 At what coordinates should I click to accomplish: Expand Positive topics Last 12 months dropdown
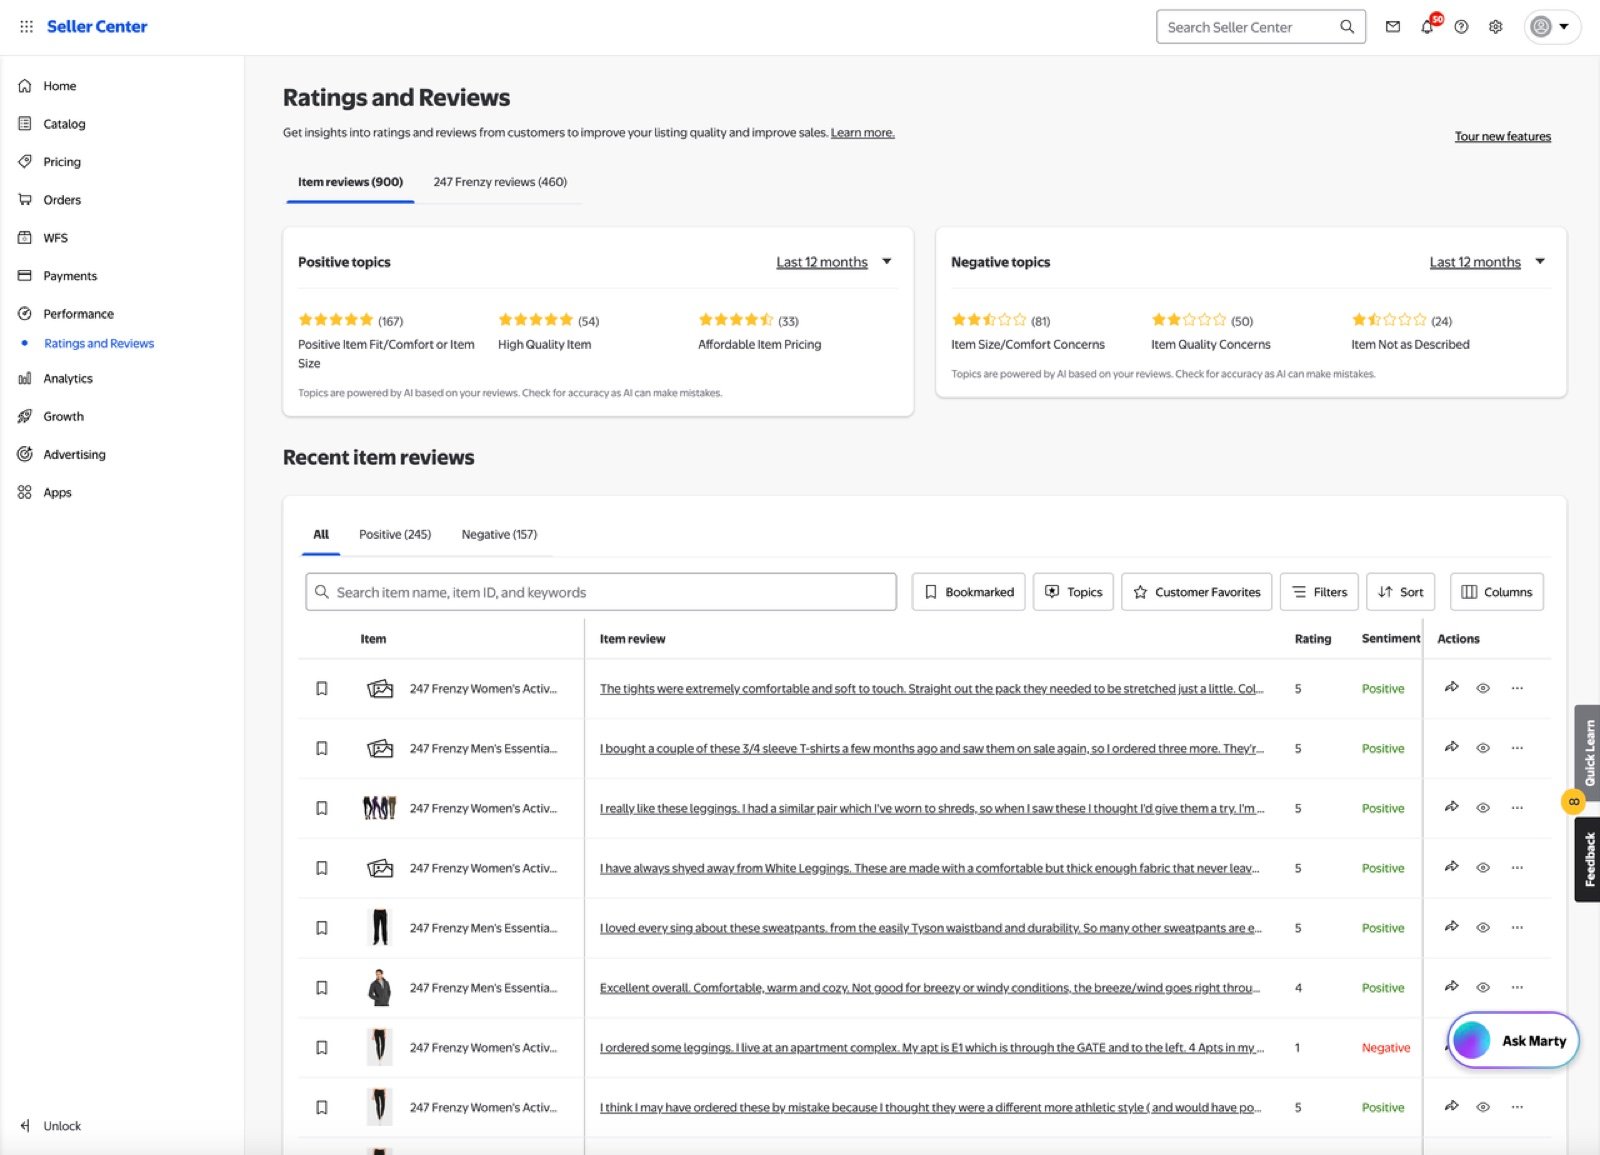(x=834, y=262)
